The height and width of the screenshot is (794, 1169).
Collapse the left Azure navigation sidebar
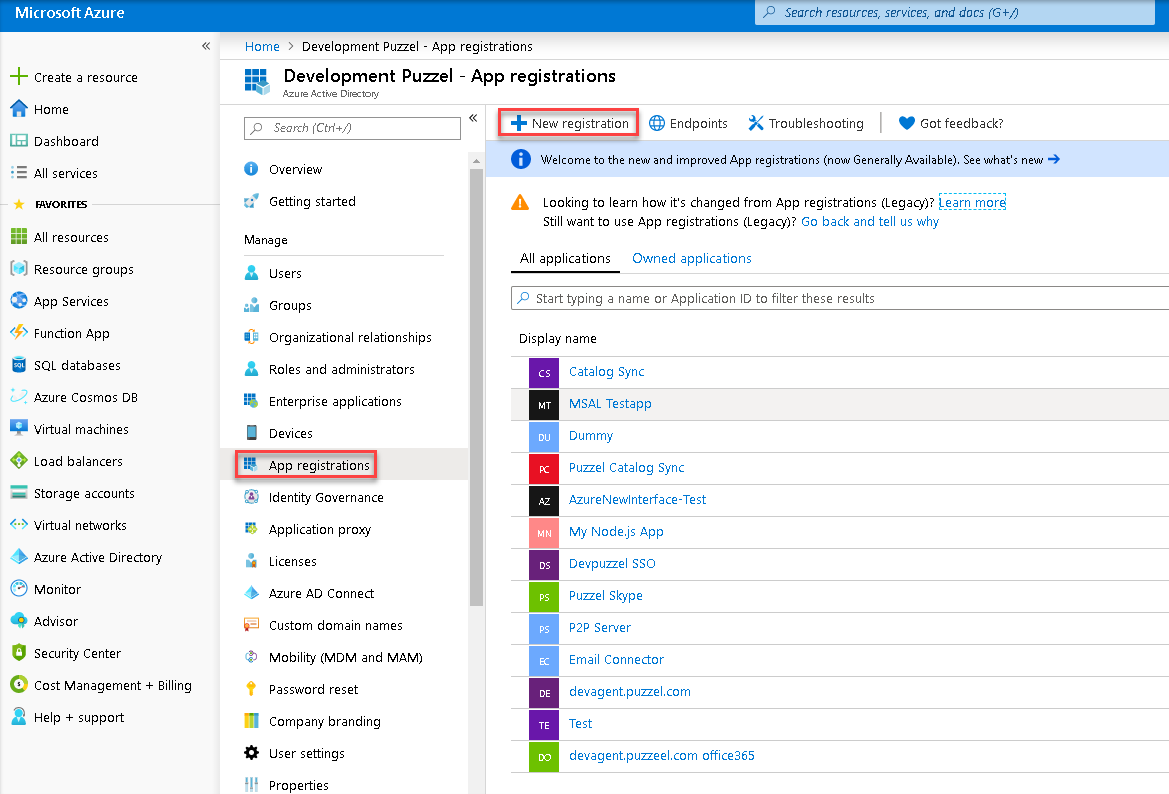coord(206,46)
